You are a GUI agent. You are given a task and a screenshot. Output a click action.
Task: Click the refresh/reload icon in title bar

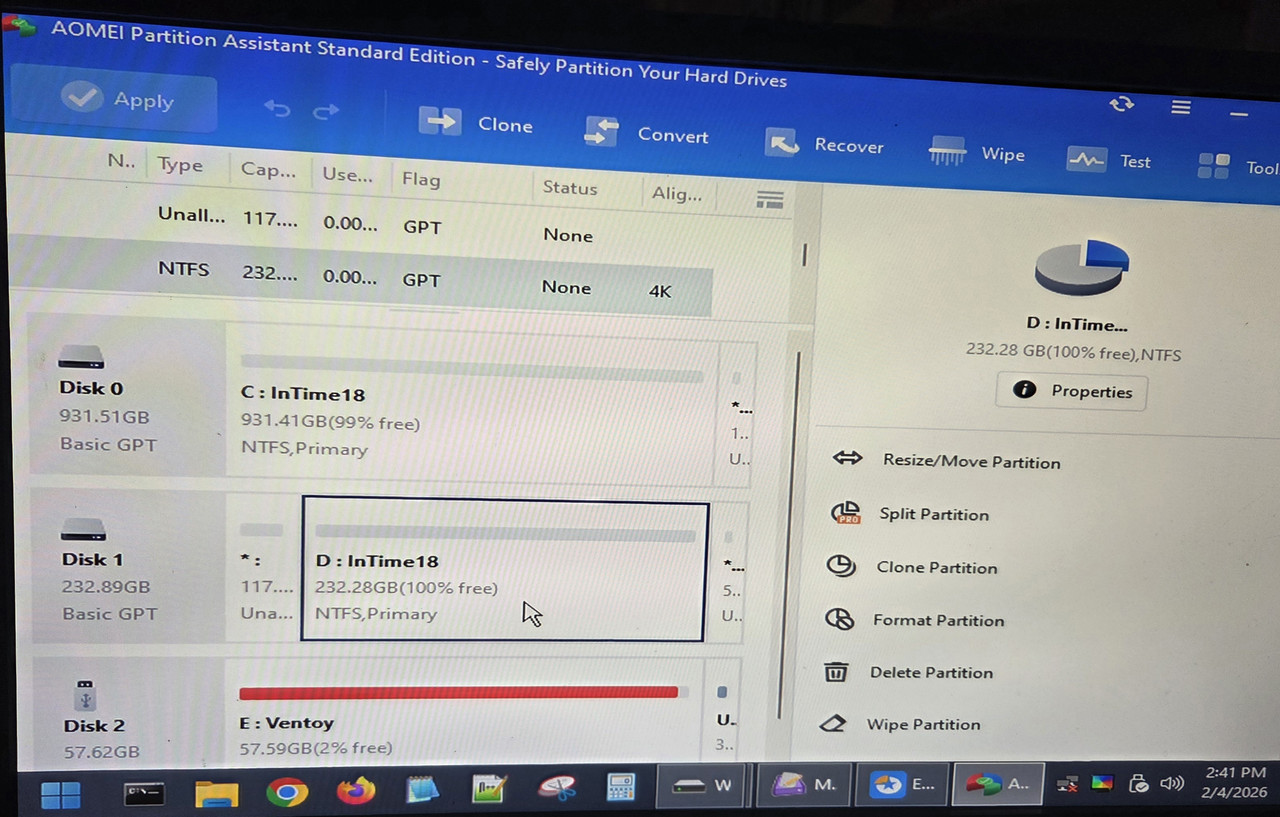click(x=1122, y=104)
